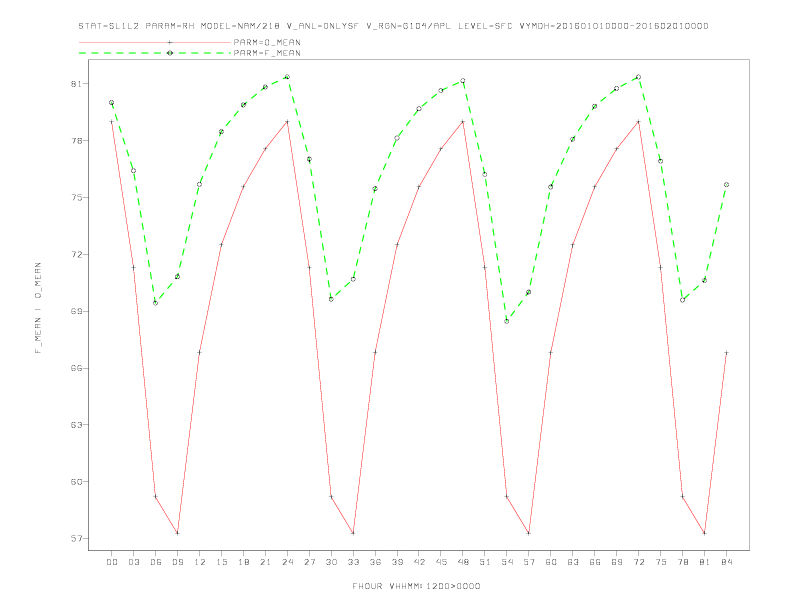
Task: Click x-axis tick label 78
Action: coord(683,562)
